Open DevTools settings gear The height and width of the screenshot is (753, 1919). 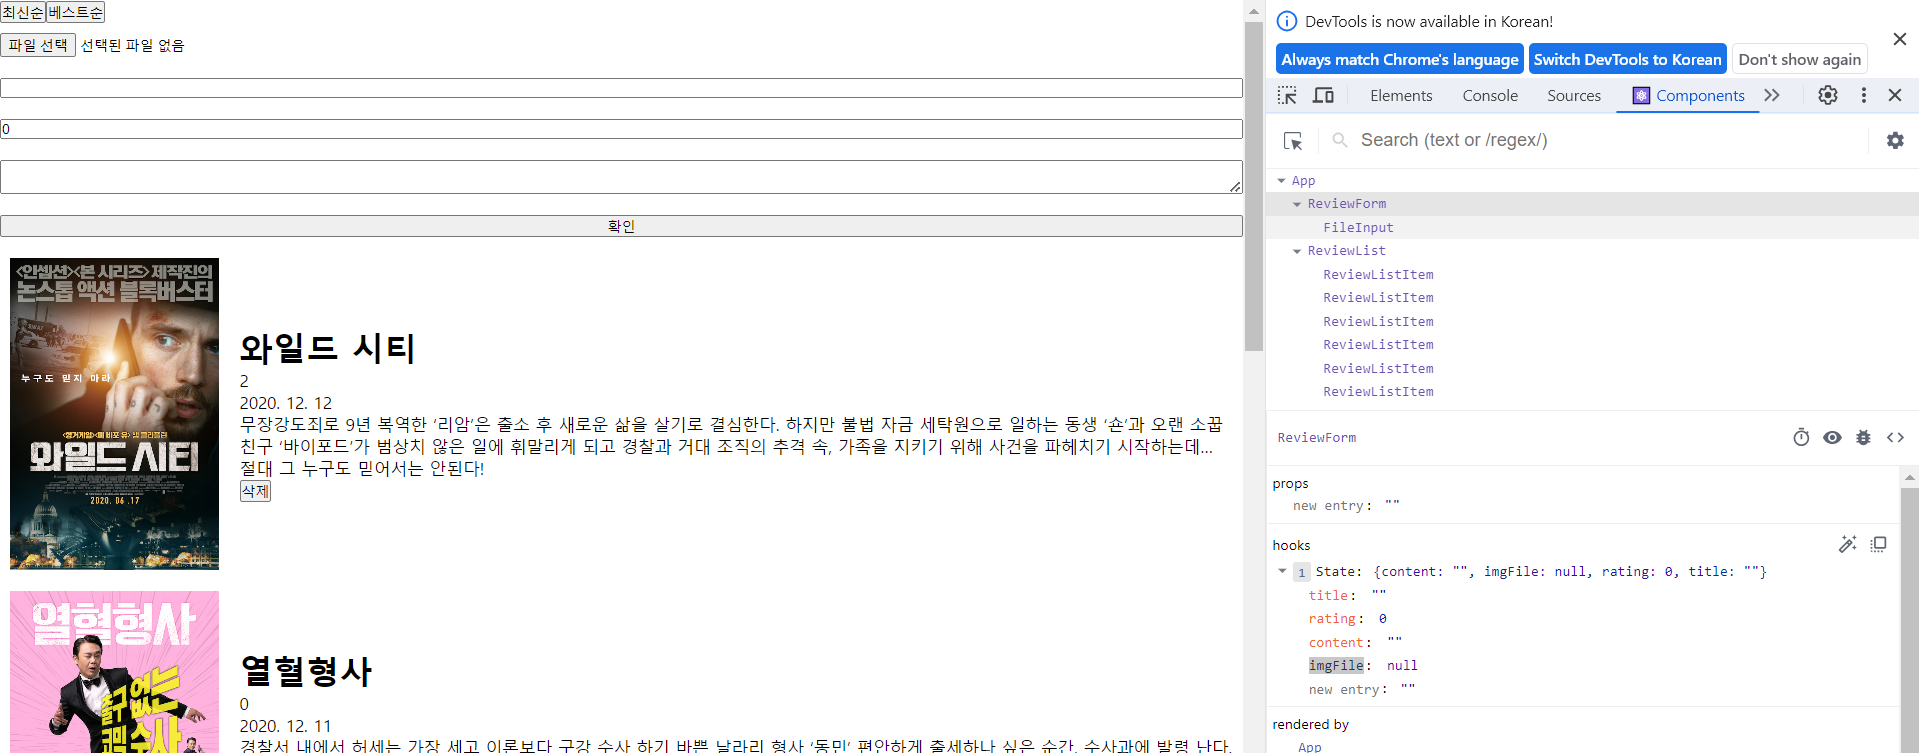[x=1828, y=95]
